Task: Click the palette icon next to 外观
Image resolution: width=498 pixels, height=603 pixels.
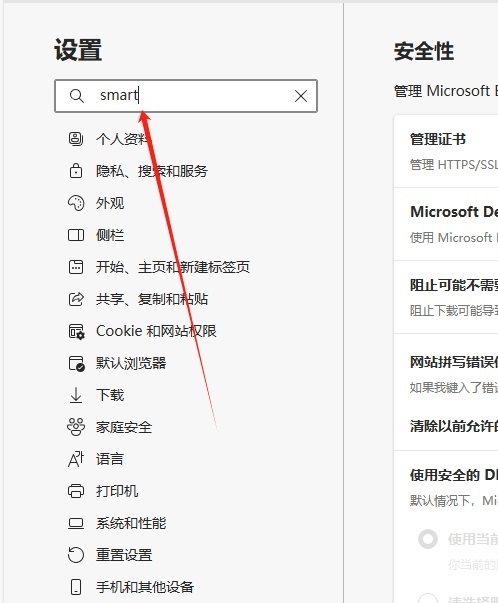Action: (76, 203)
